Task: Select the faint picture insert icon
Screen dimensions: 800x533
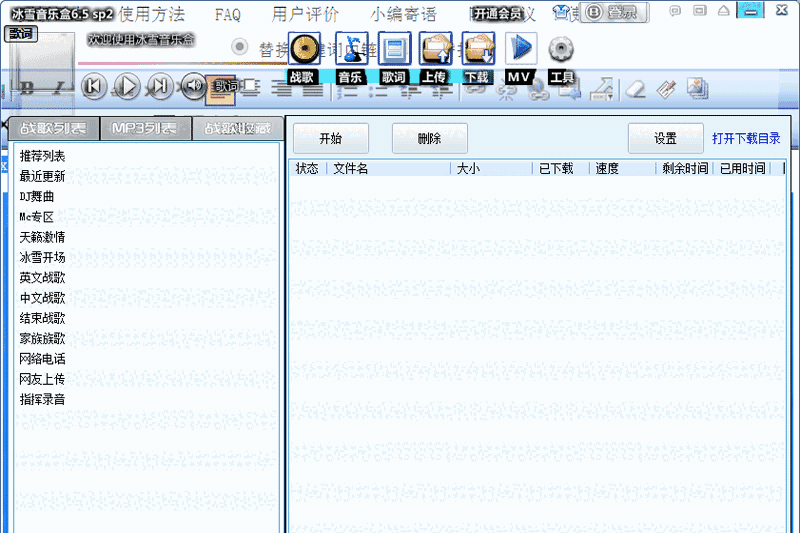Action: coord(697,88)
